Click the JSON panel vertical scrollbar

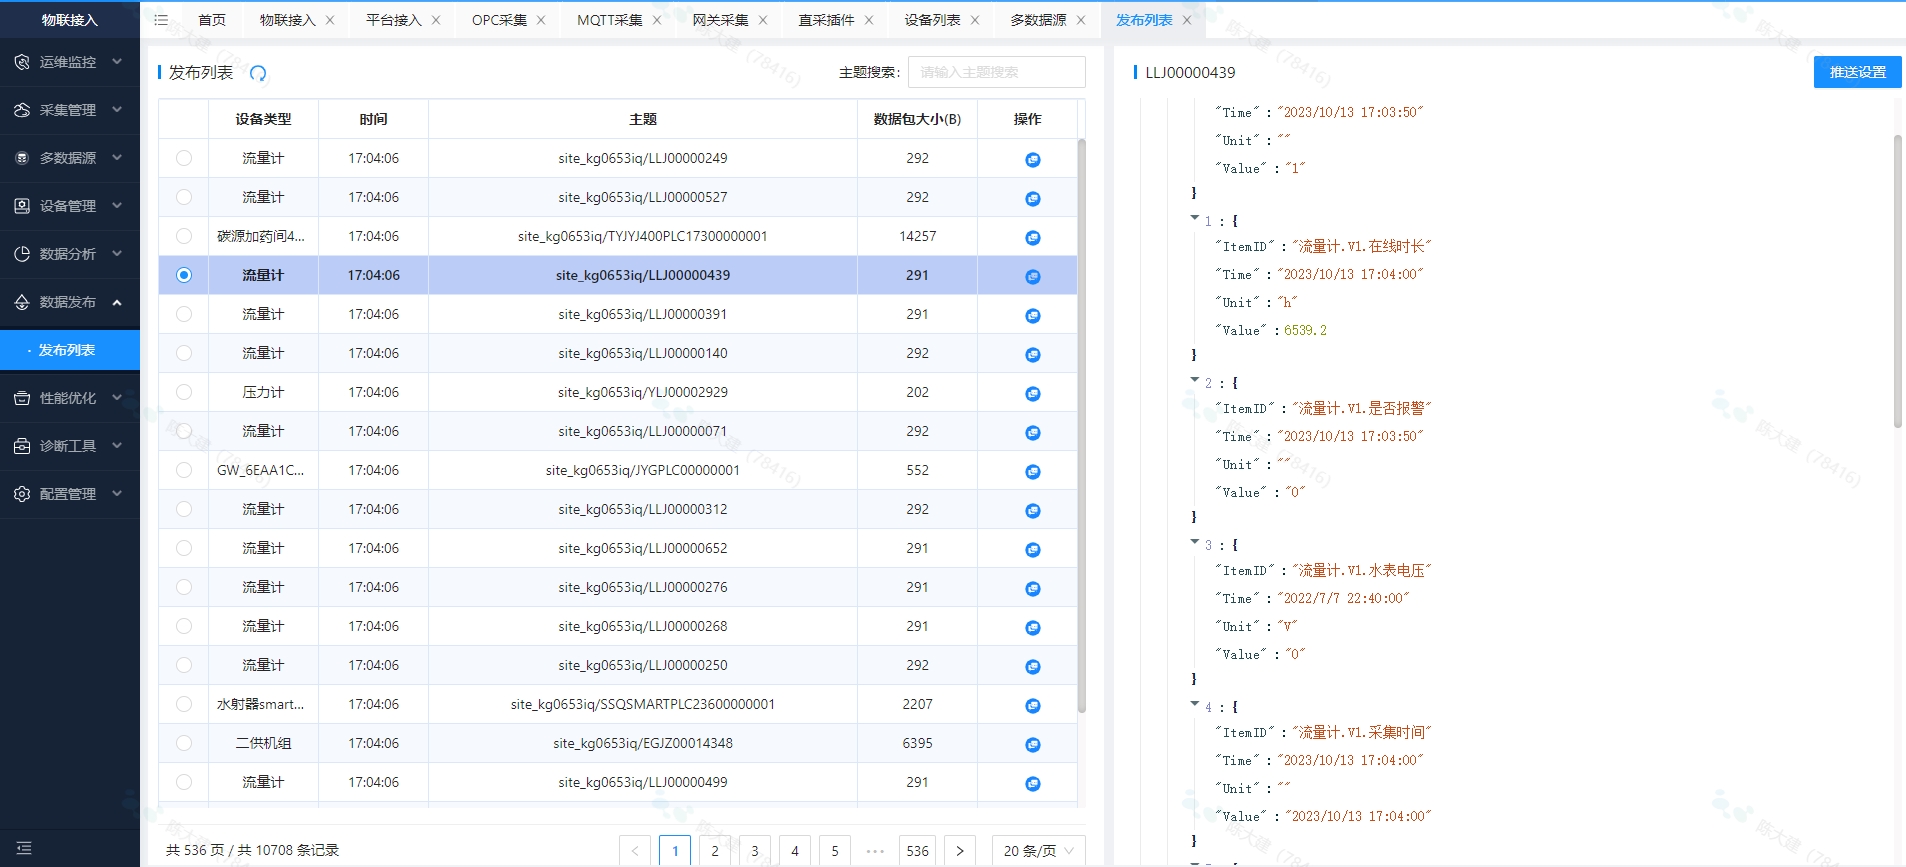(x=1897, y=280)
